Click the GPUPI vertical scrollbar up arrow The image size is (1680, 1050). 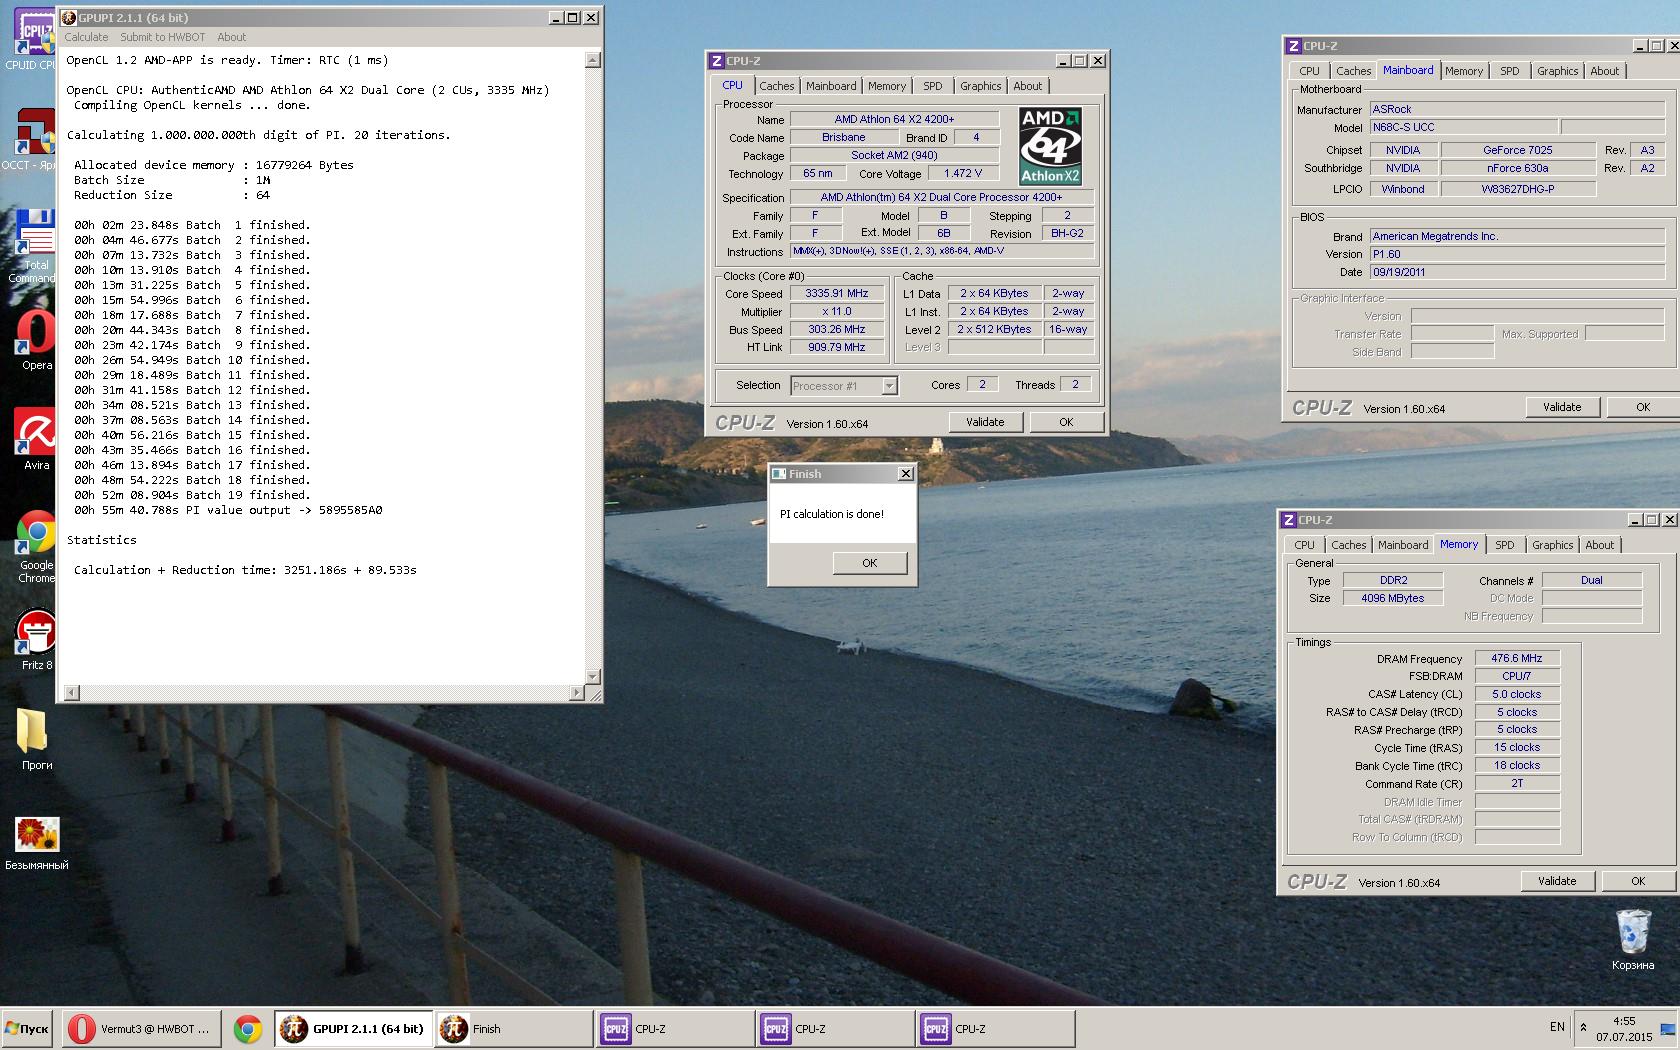[x=592, y=60]
